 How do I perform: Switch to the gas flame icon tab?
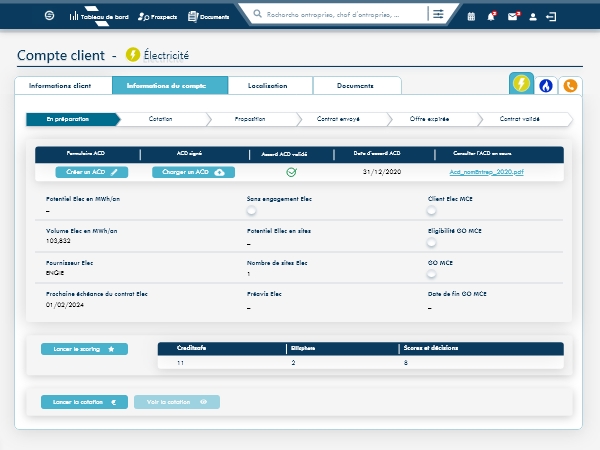[x=546, y=85]
